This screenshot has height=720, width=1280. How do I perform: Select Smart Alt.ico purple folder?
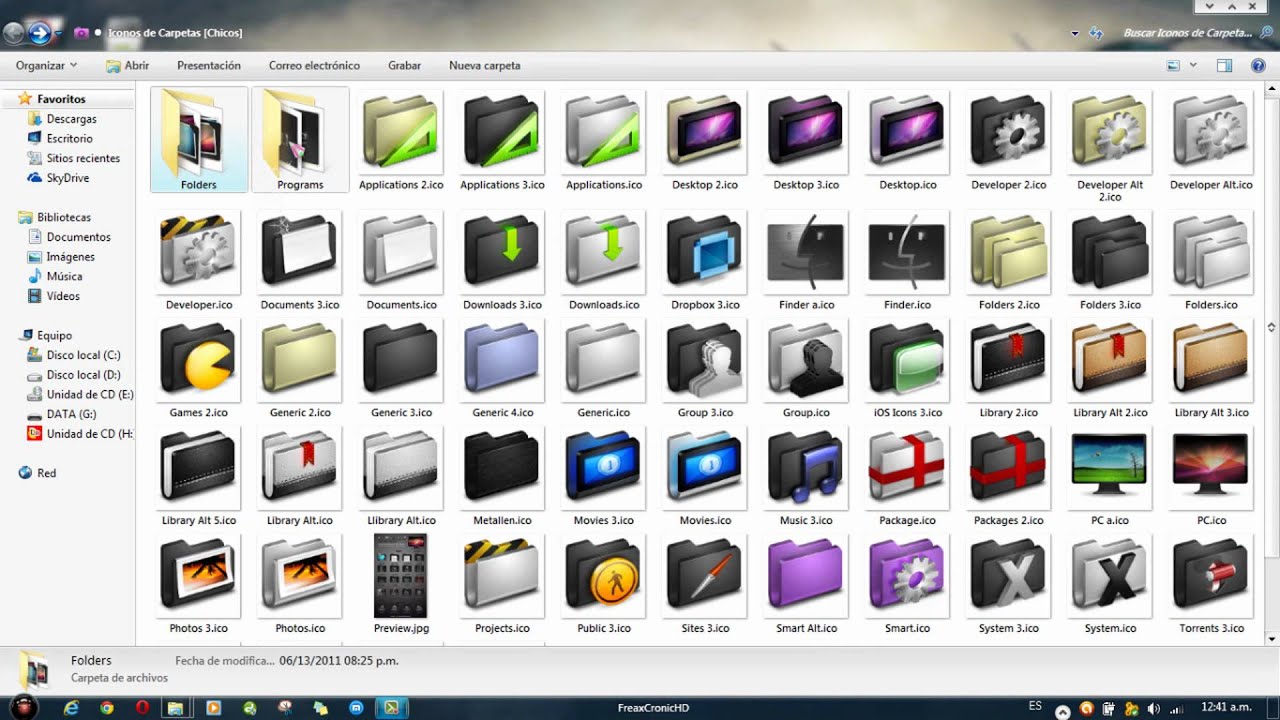pos(806,583)
